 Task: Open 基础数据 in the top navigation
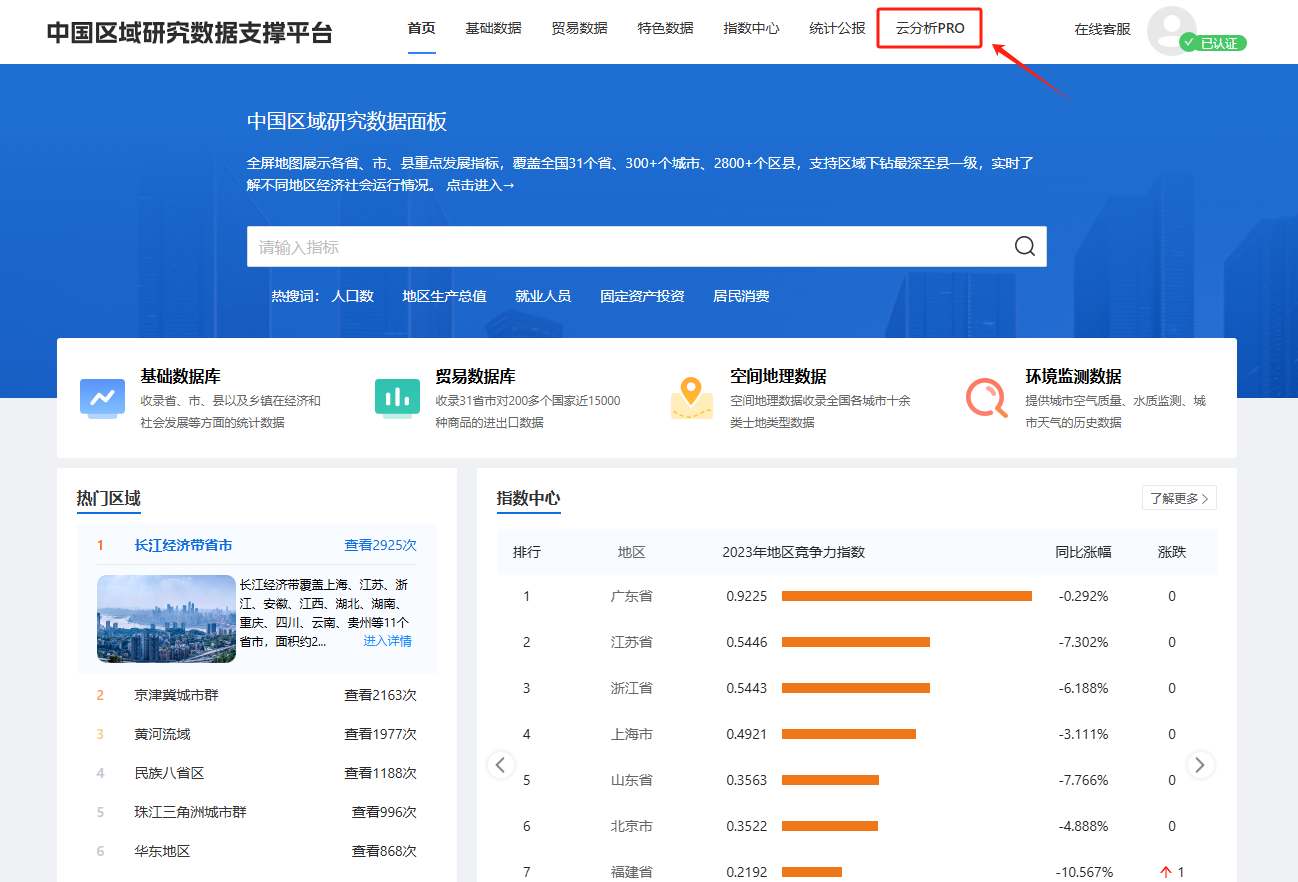coord(493,28)
